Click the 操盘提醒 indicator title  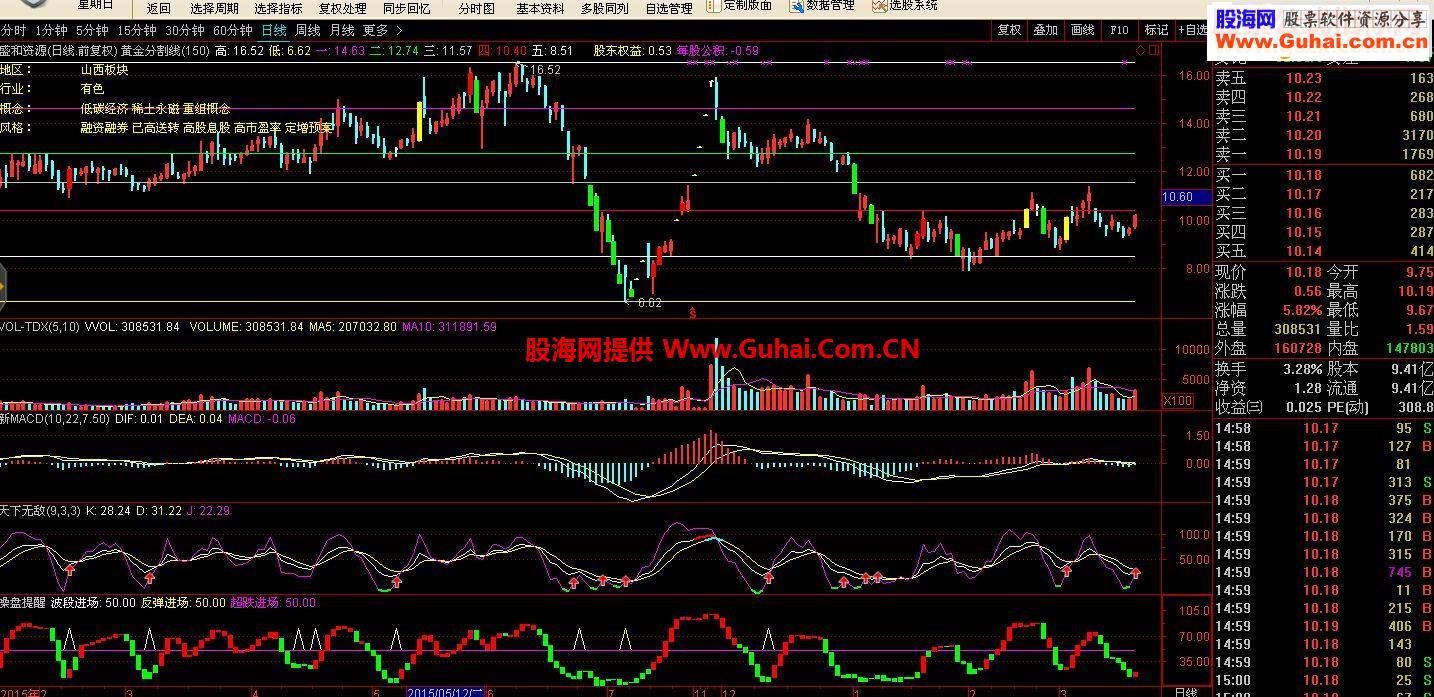click(22, 602)
